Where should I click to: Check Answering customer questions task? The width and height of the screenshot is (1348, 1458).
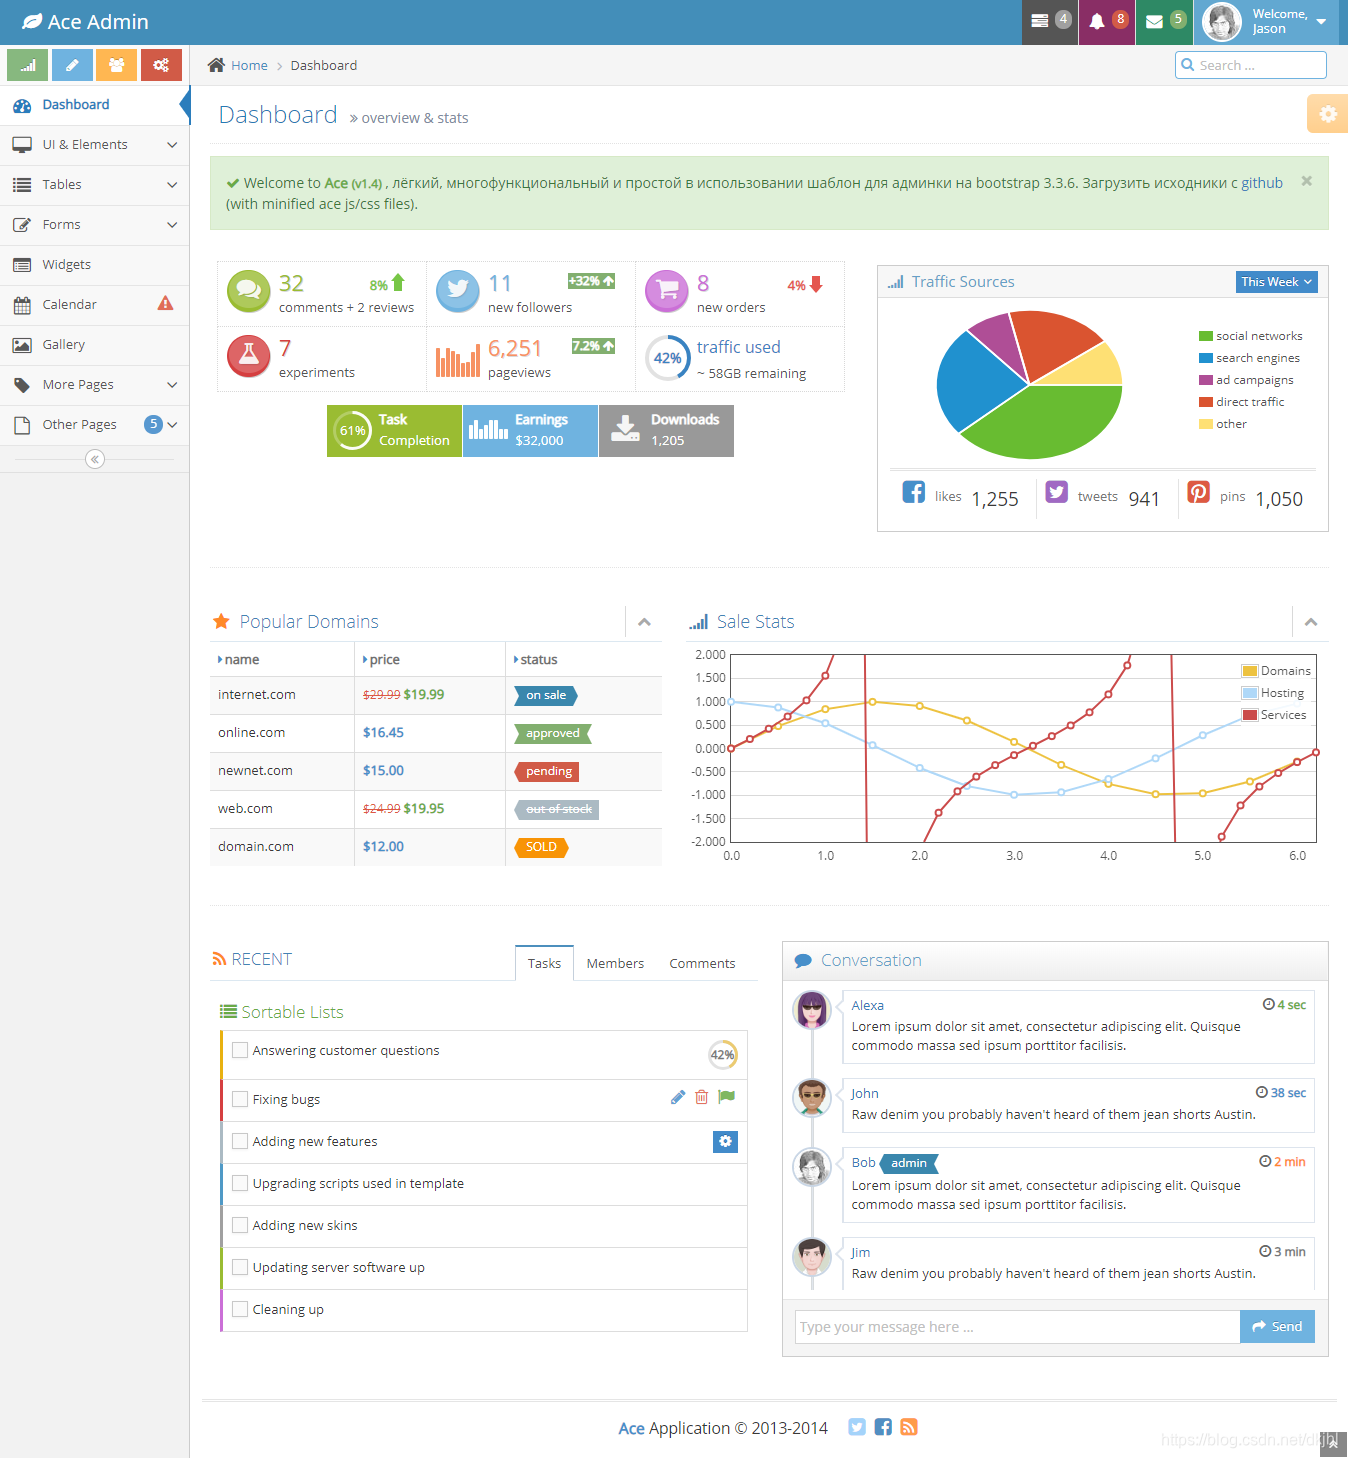point(240,1050)
